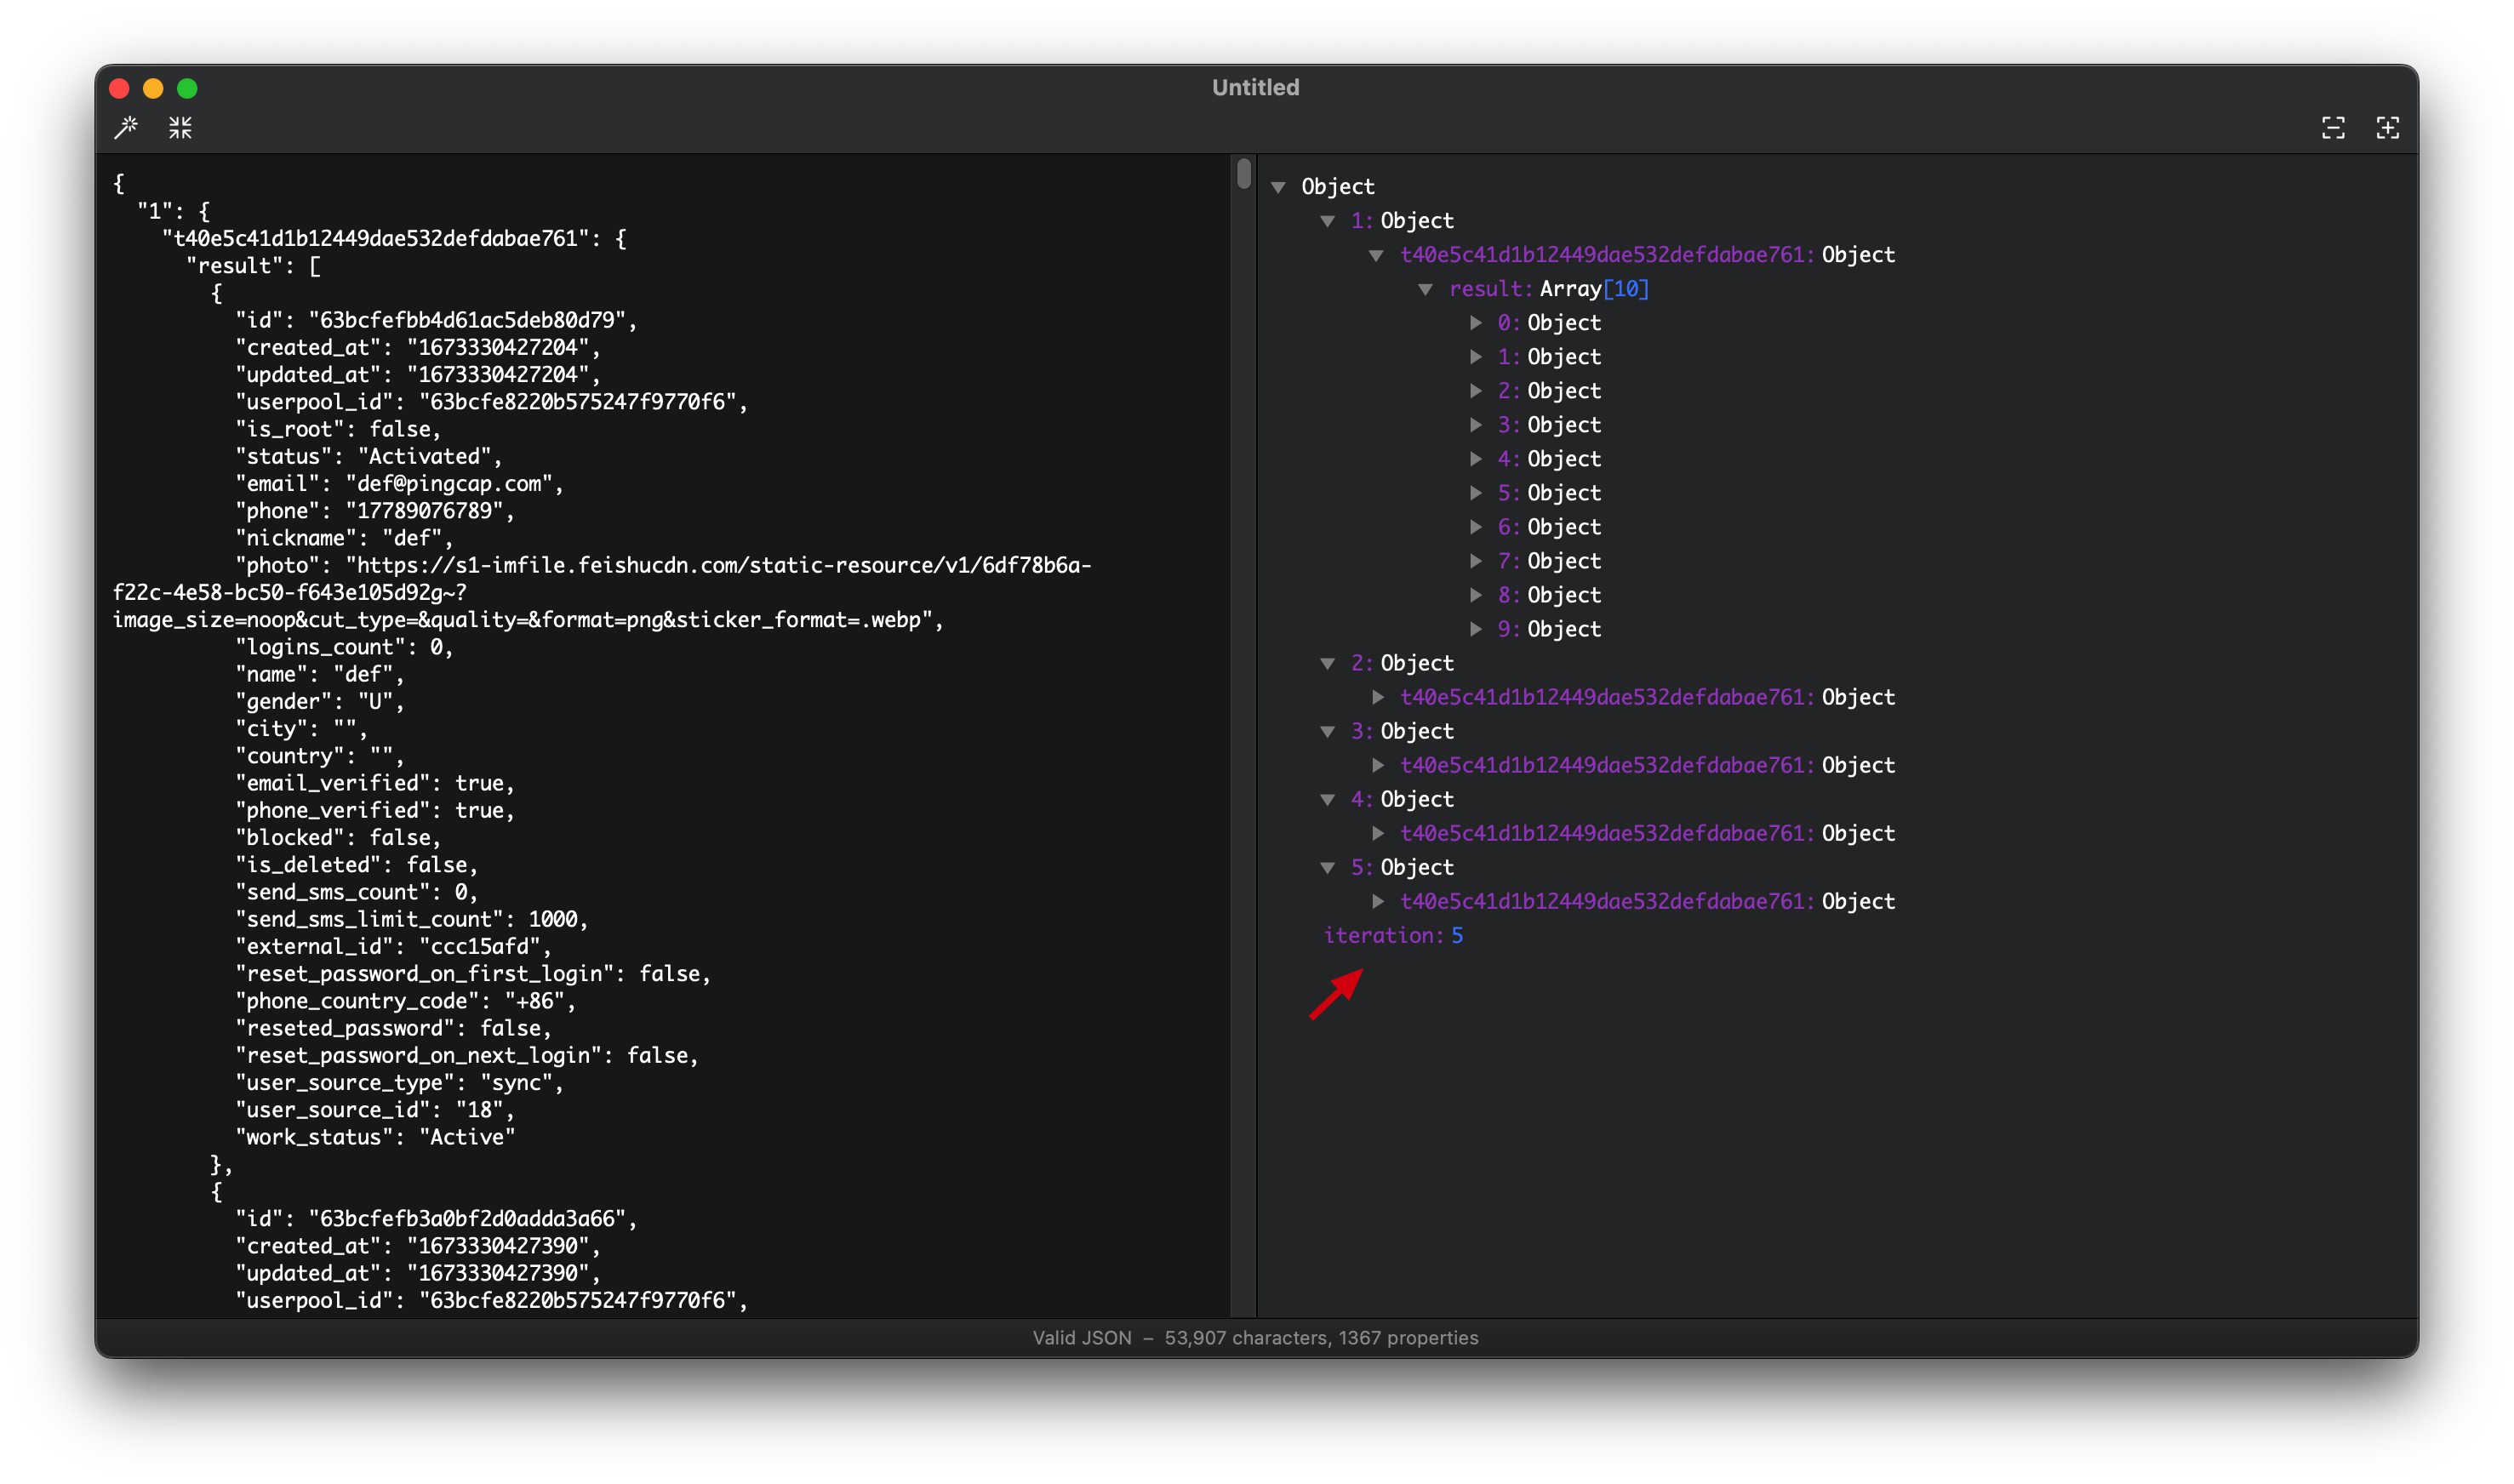Expand array item 0: Object
The image size is (2514, 1484).
tap(1476, 323)
